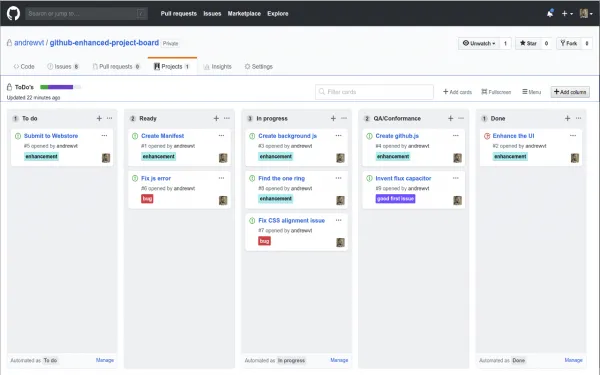Open the Submit to Webstore issue
Screen dimensions: 600x375
51,136
